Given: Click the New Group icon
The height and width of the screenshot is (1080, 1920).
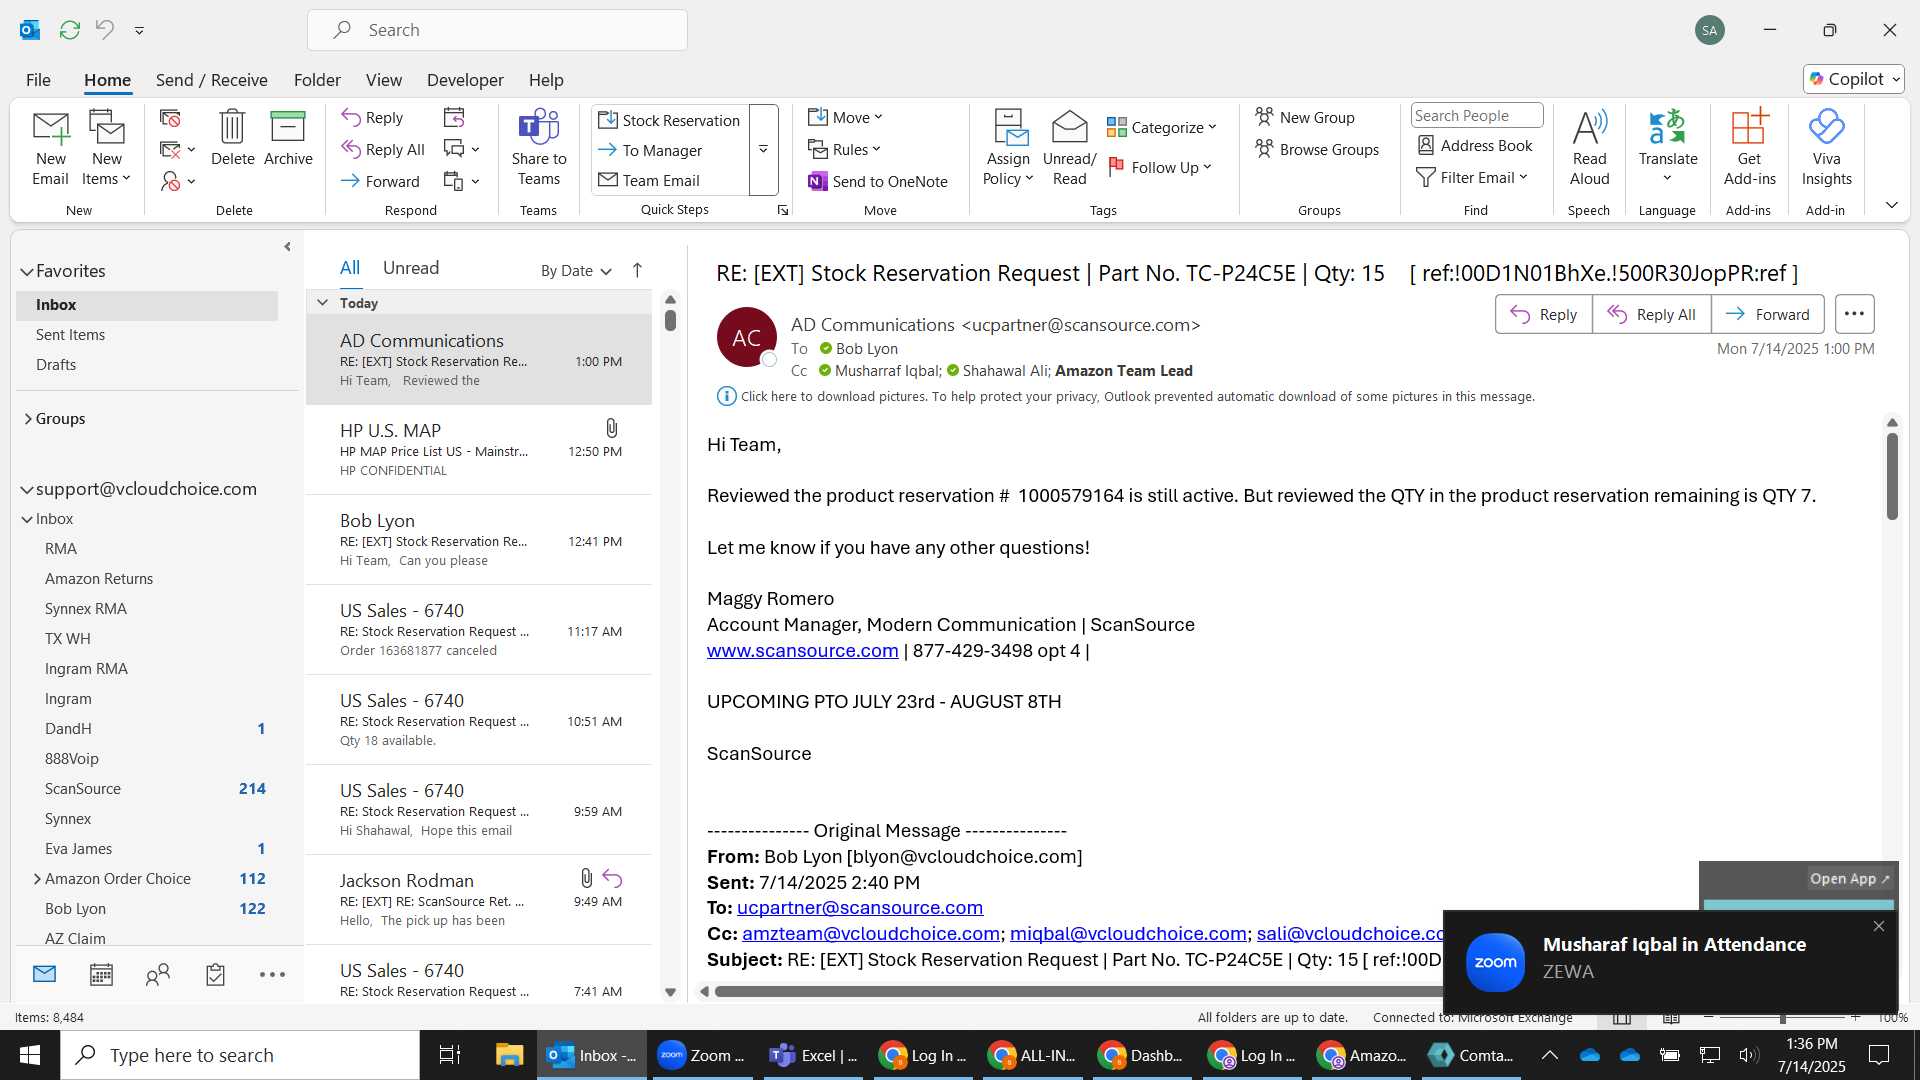Looking at the screenshot, I should click(1305, 117).
